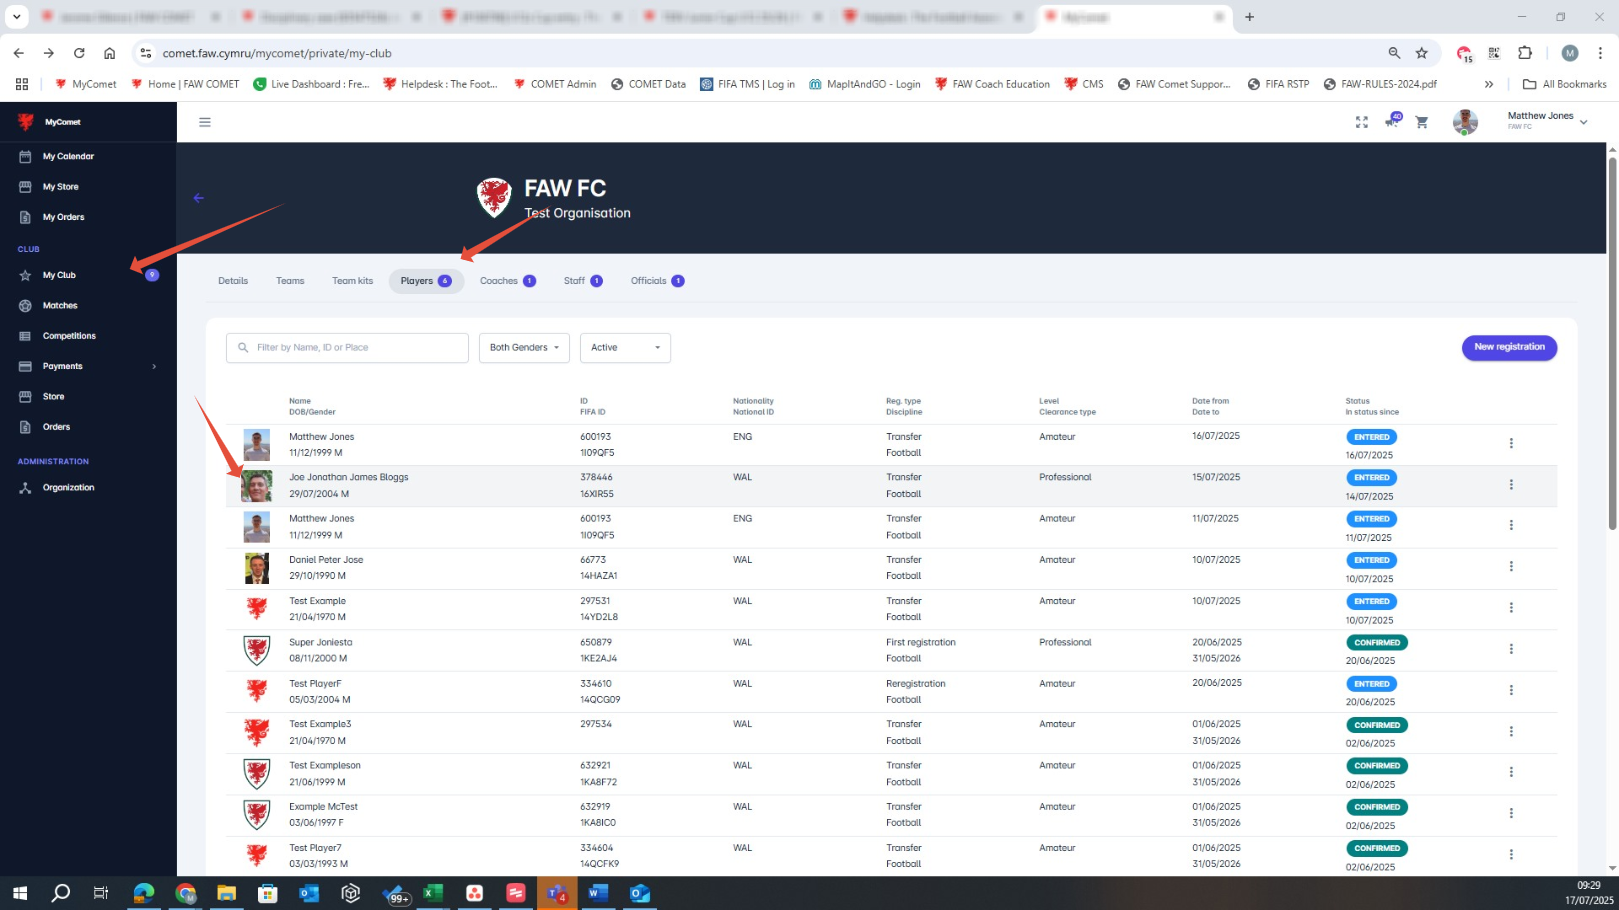Click user profile avatar in header
This screenshot has height=910, width=1619.
point(1465,122)
